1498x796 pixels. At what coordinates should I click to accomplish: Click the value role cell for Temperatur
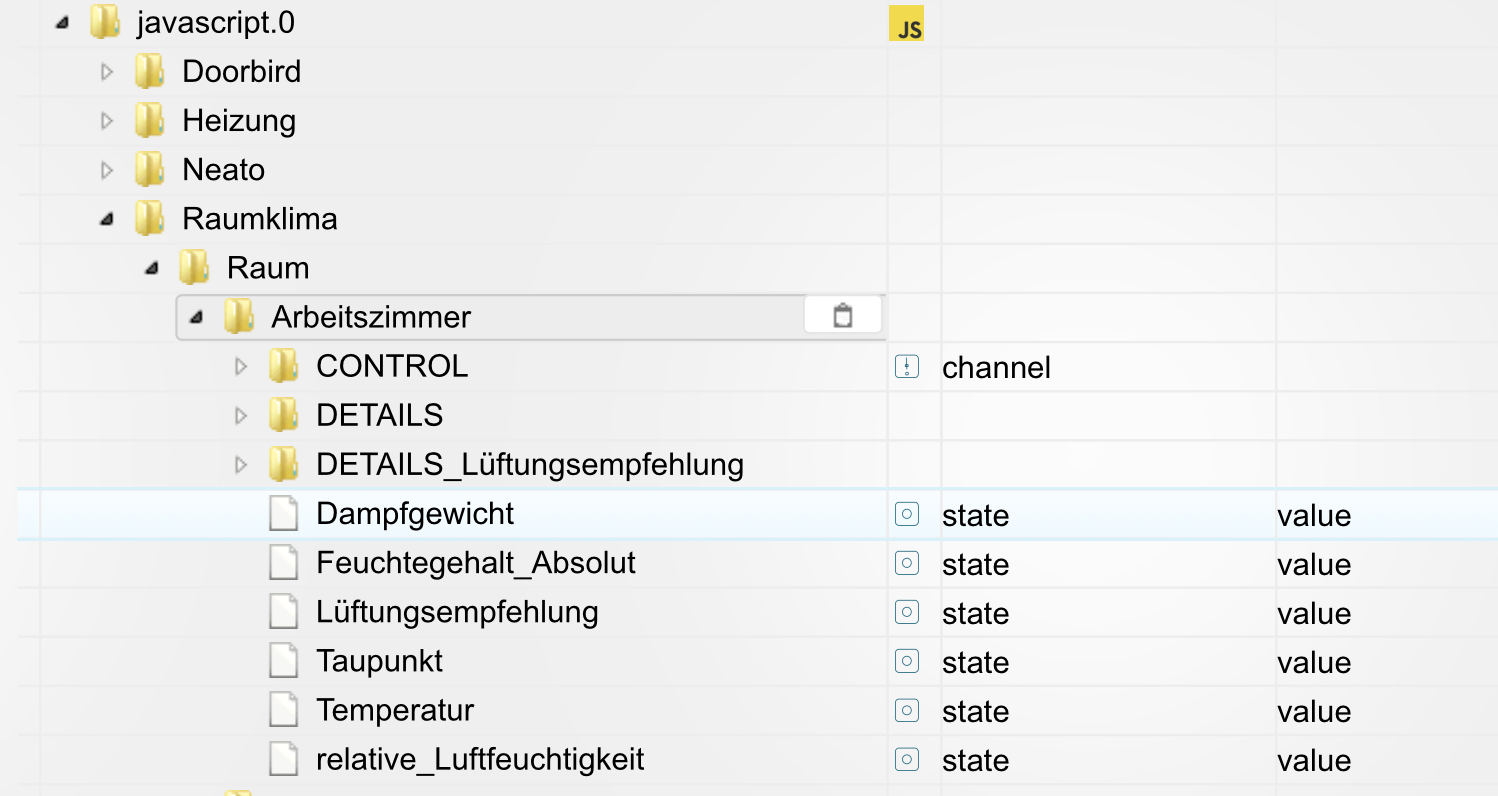[x=1313, y=711]
